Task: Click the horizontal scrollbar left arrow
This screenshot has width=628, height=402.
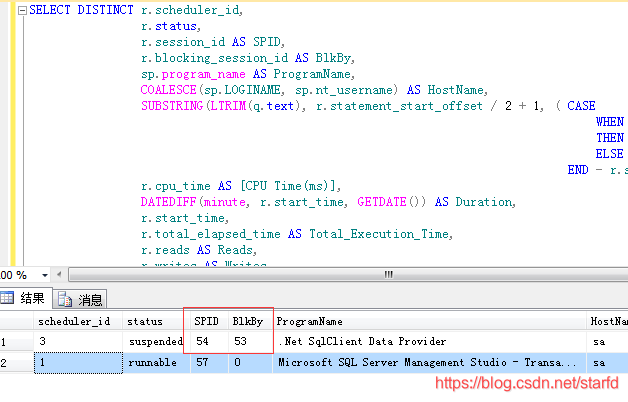Action: pyautogui.click(x=59, y=275)
